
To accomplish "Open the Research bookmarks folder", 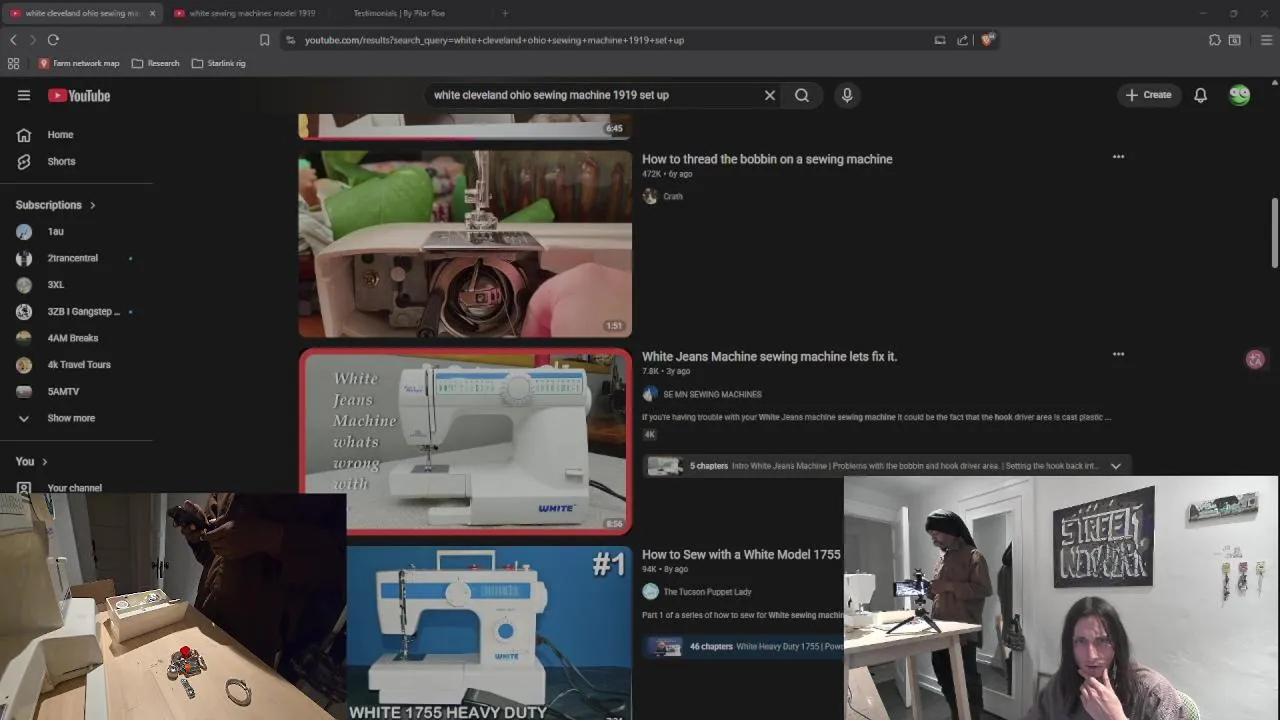I will point(156,63).
